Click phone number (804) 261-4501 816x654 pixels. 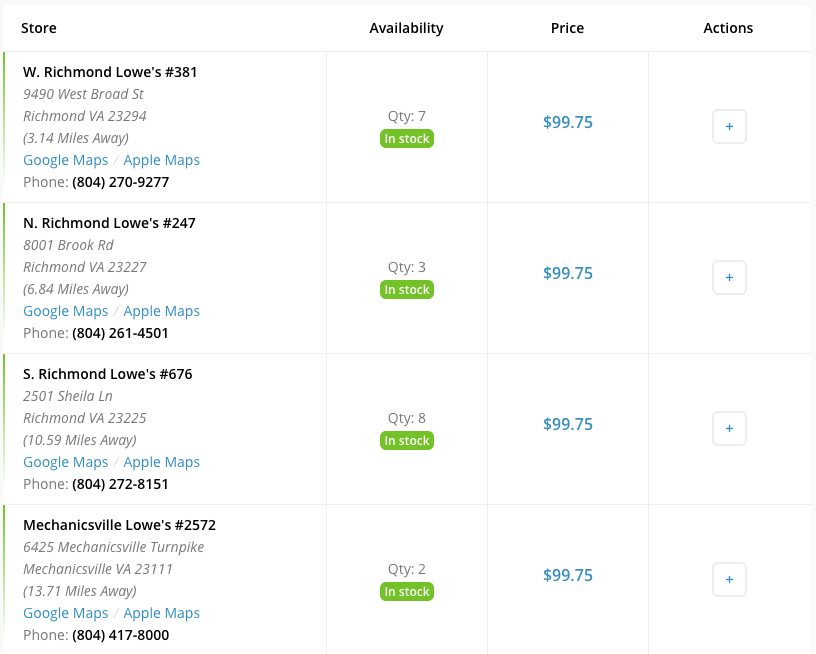click(x=120, y=333)
